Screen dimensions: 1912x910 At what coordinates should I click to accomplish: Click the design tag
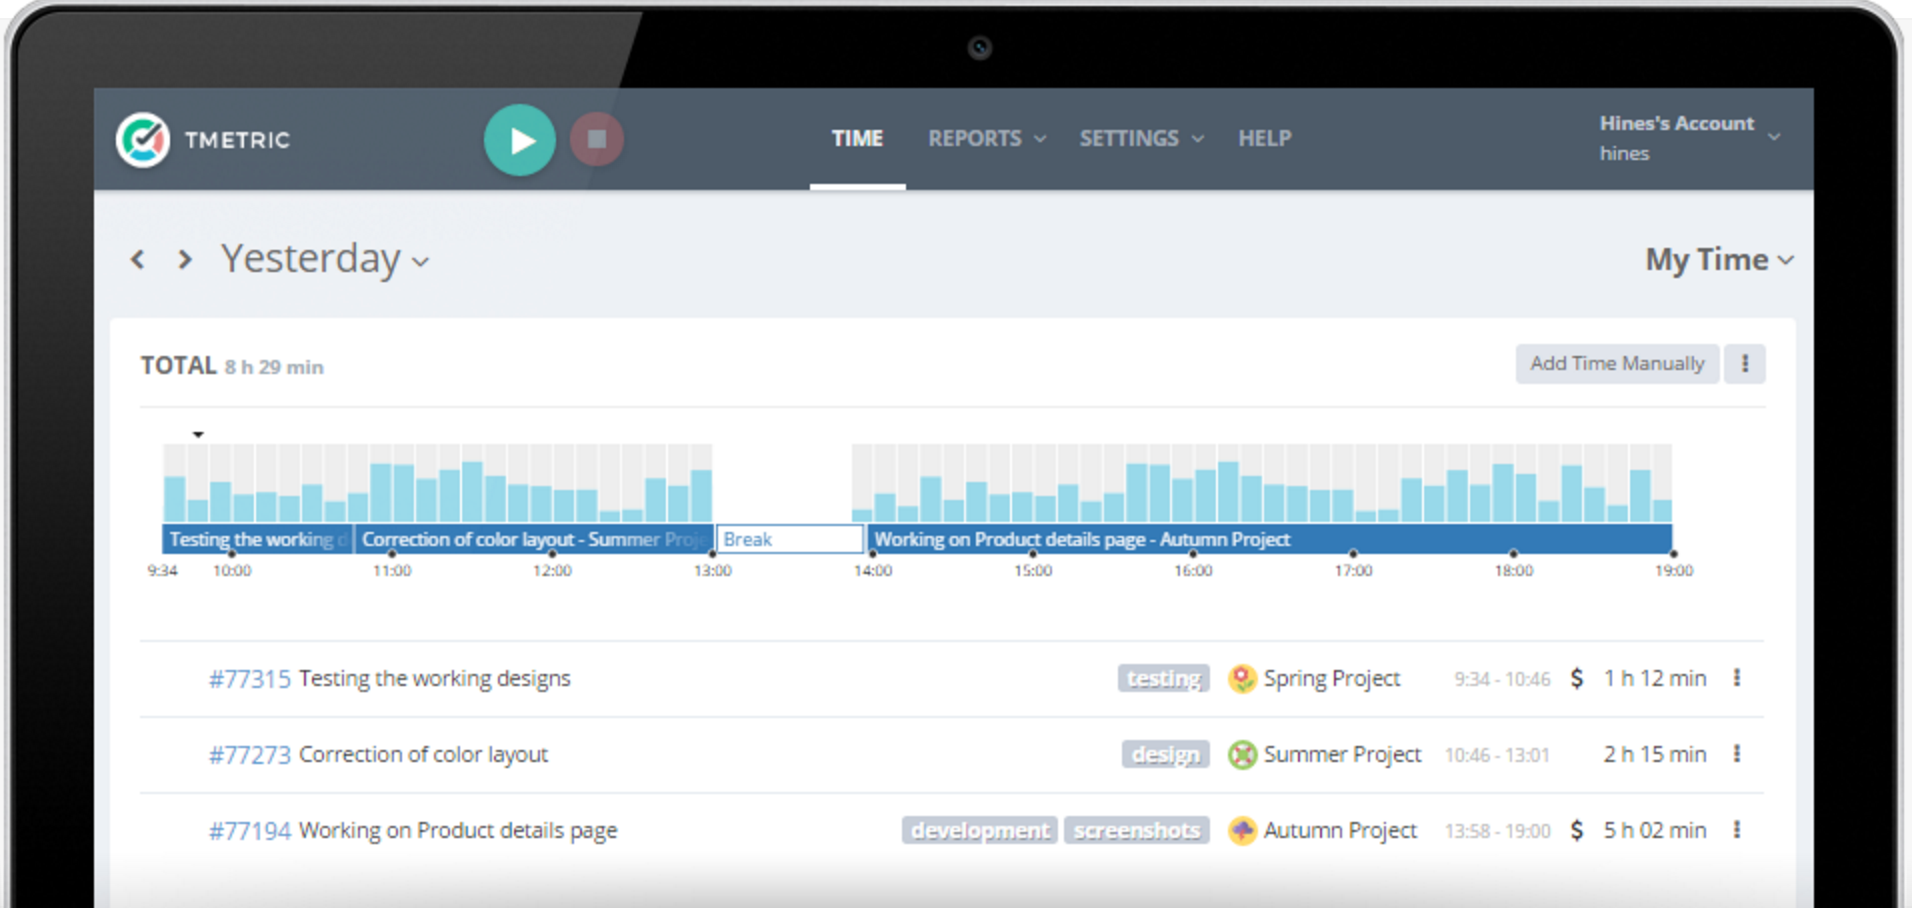click(1165, 754)
